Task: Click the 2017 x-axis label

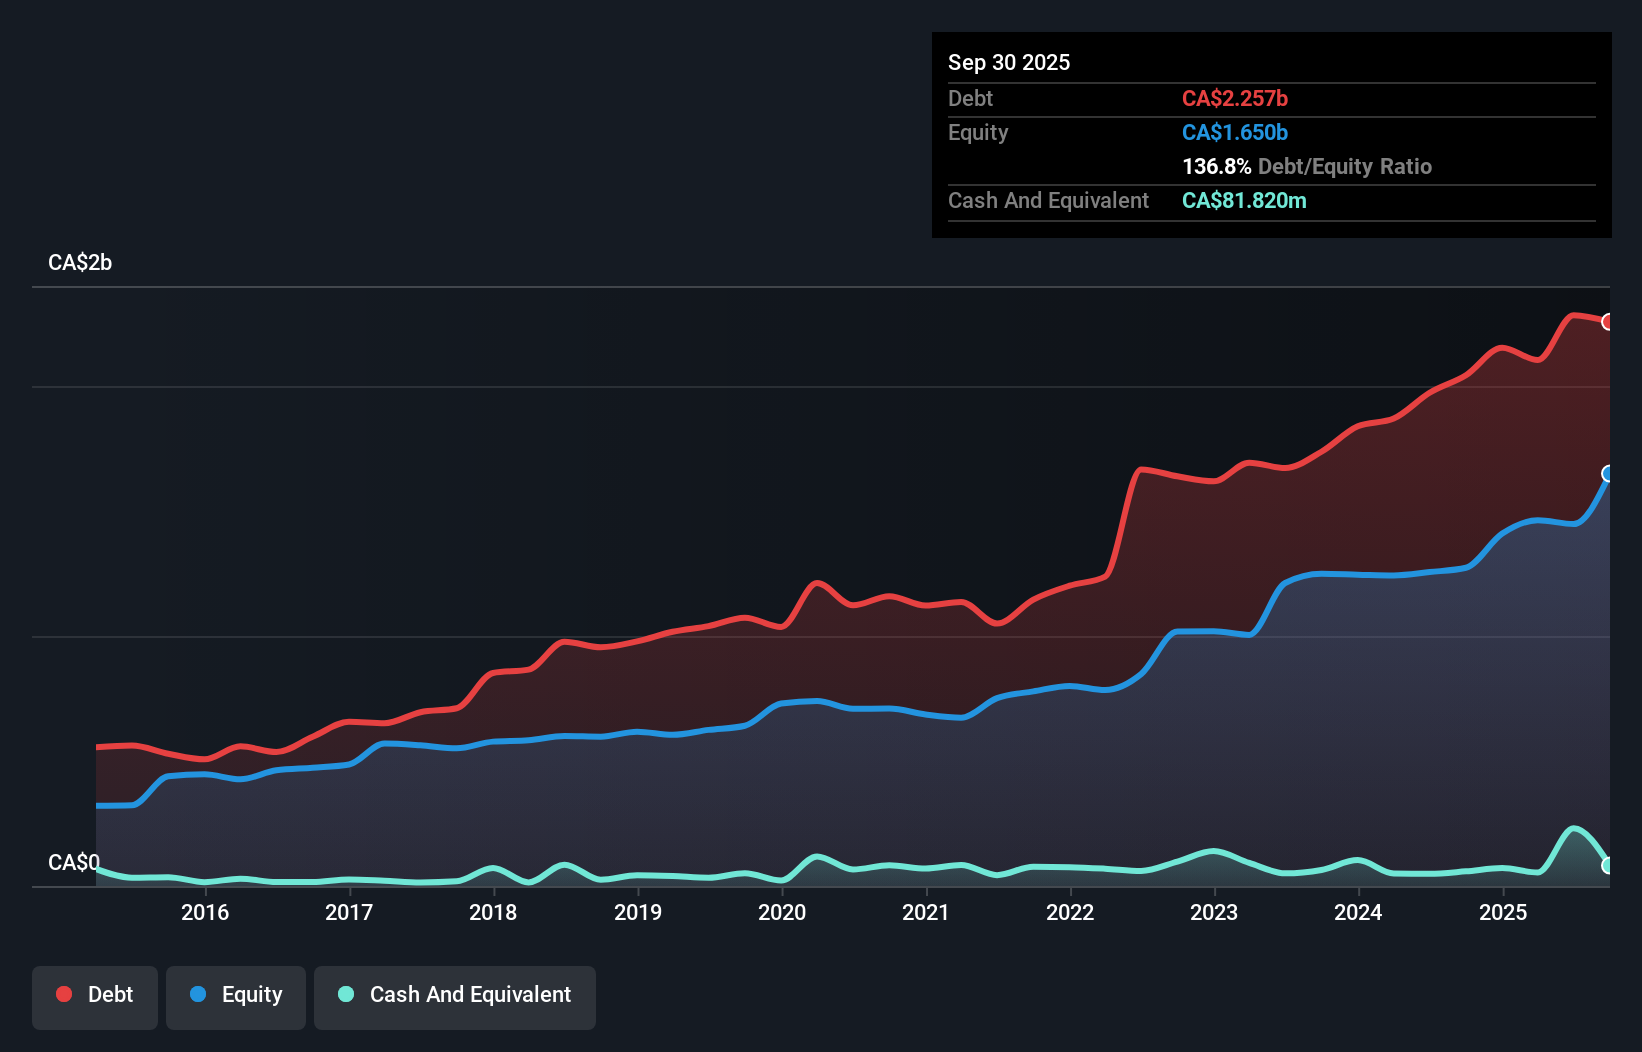Action: [349, 912]
